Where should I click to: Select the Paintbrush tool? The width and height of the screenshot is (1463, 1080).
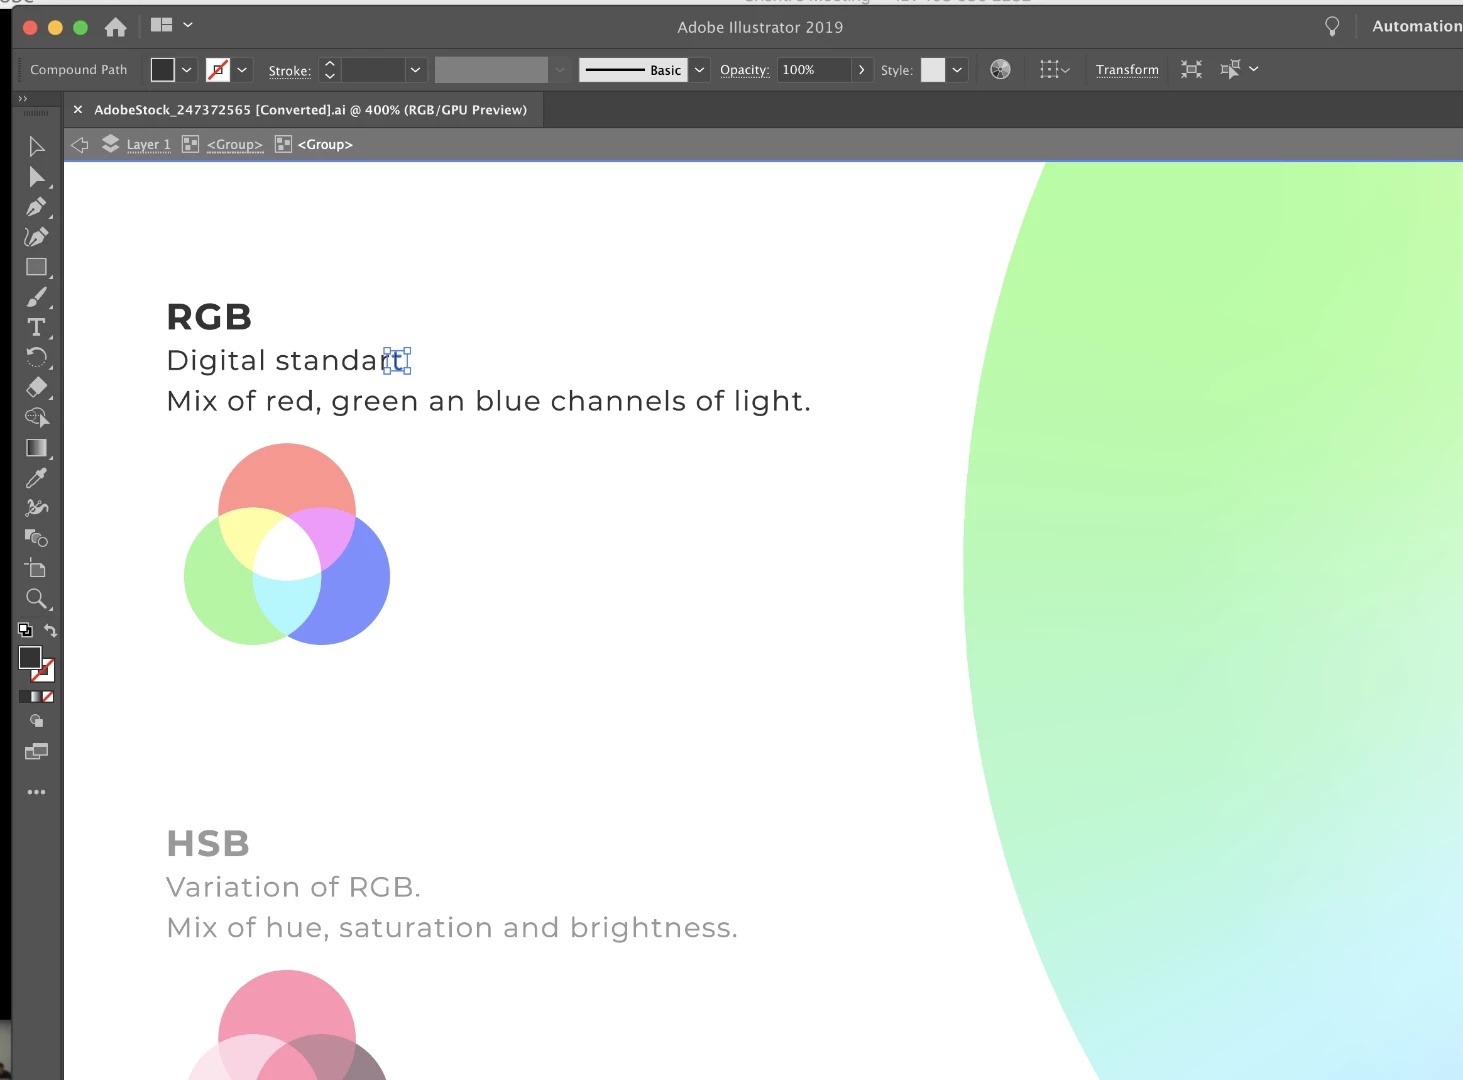[36, 297]
